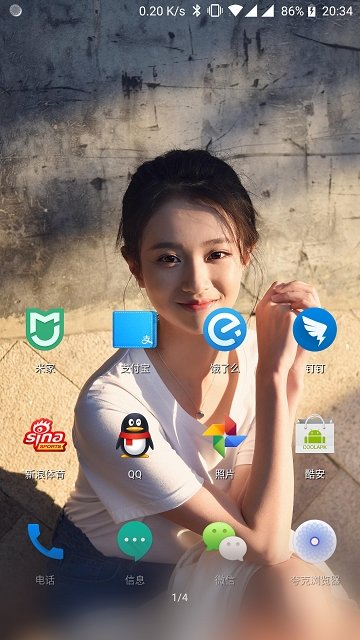Viewport: 360px width, 640px height.
Task: Tap the 86% battery percentage text
Action: coord(292,11)
